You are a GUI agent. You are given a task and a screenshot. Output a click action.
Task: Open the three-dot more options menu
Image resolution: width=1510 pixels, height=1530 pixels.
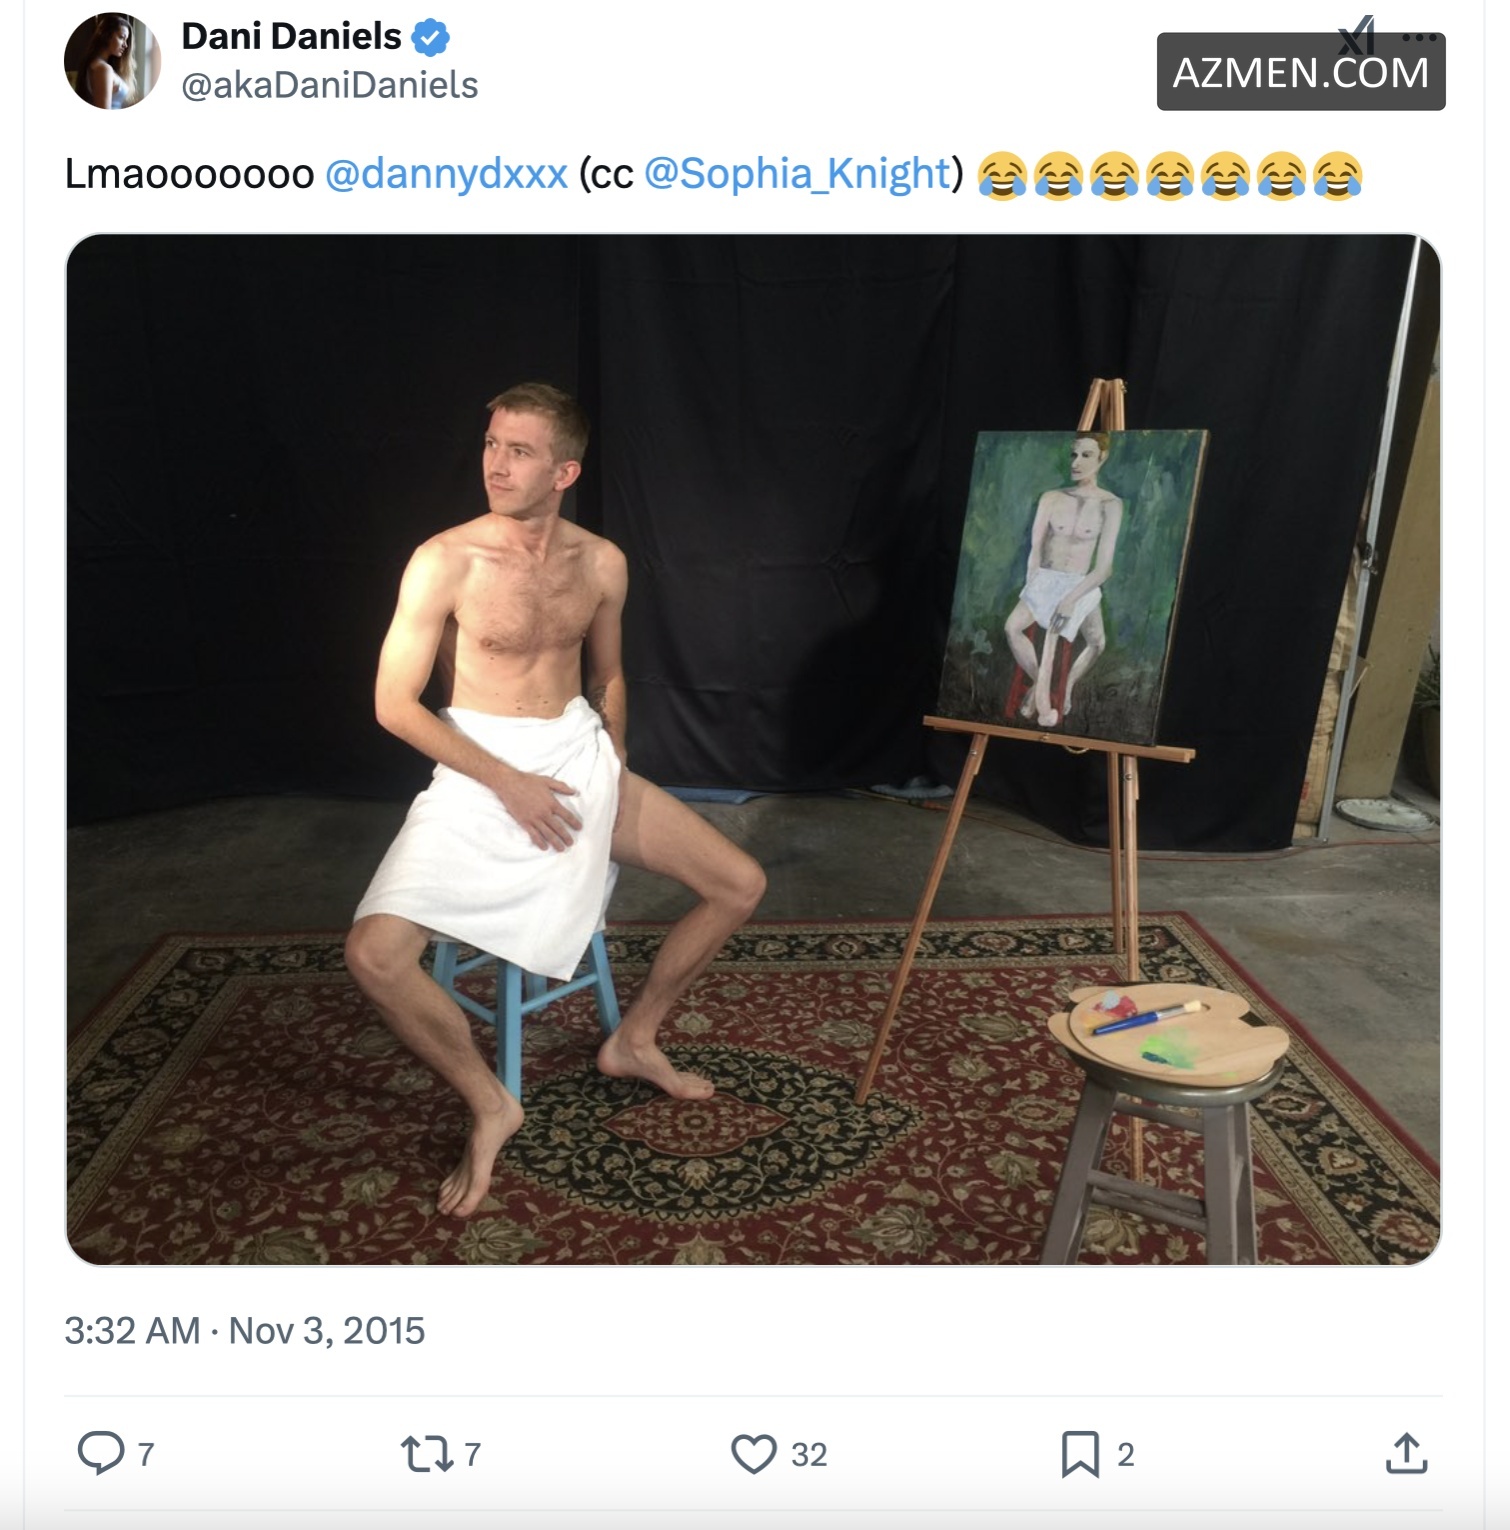1420,38
